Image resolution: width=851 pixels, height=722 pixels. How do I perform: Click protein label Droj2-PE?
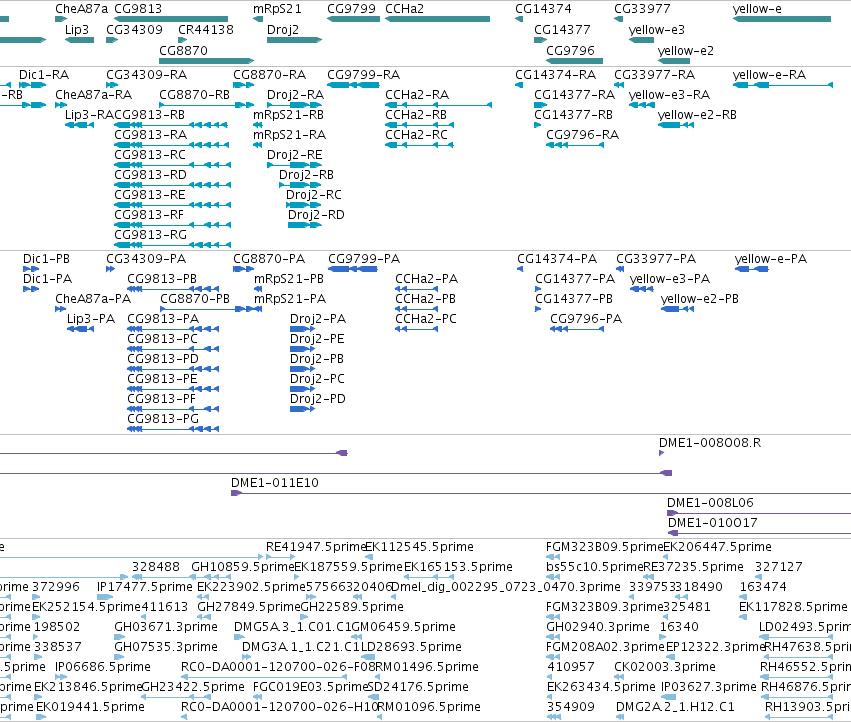(317, 339)
